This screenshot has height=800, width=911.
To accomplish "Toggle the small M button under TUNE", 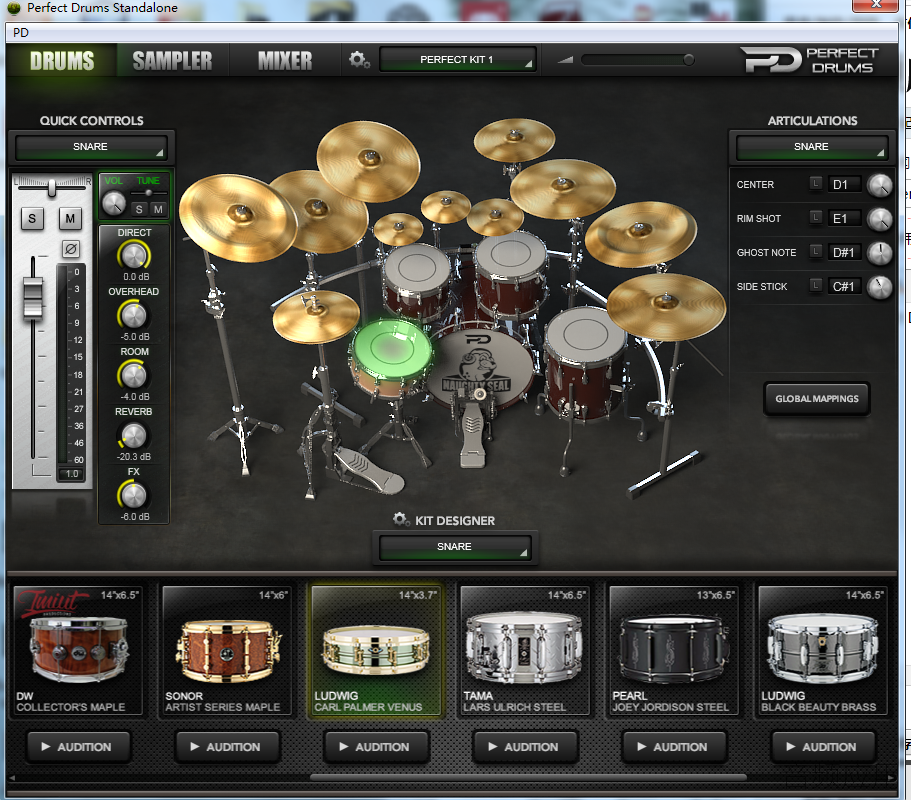I will coord(158,209).
